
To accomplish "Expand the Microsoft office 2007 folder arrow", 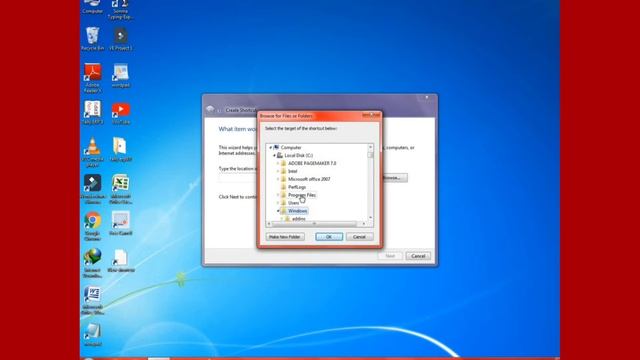I will click(278, 179).
